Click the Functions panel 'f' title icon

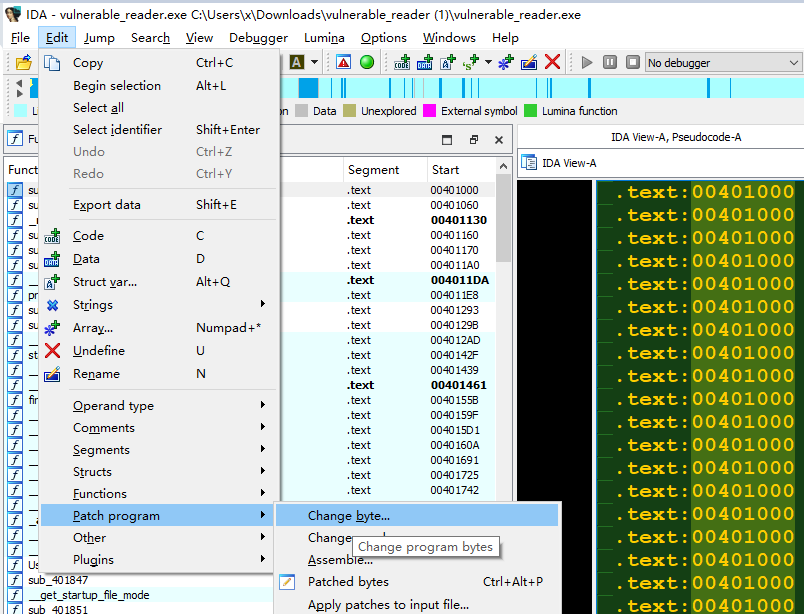pyautogui.click(x=15, y=138)
